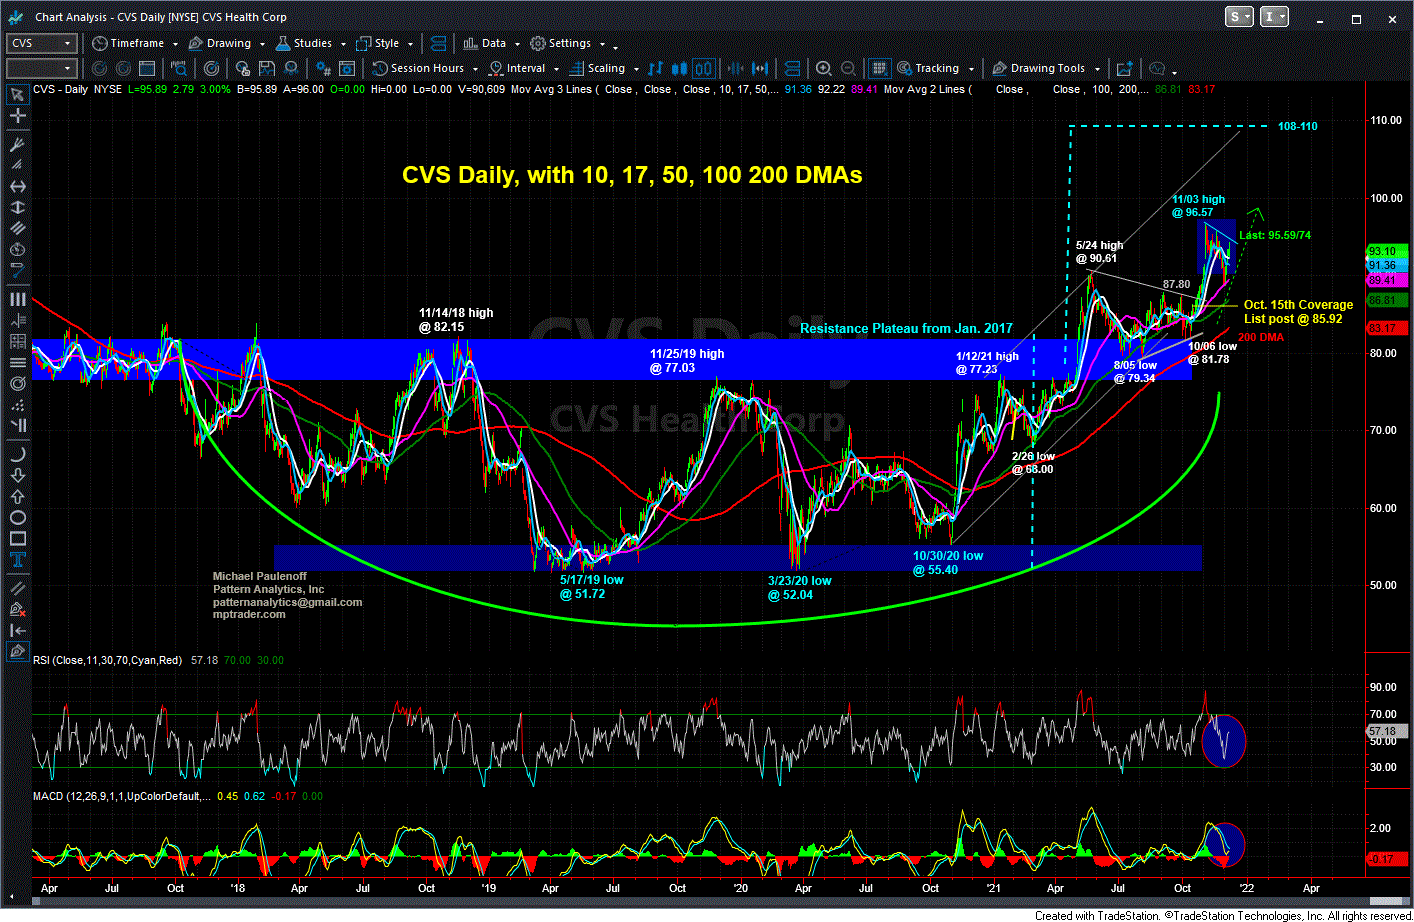1414x922 pixels.
Task: Click the candlestick bar type icon
Action: [679, 68]
